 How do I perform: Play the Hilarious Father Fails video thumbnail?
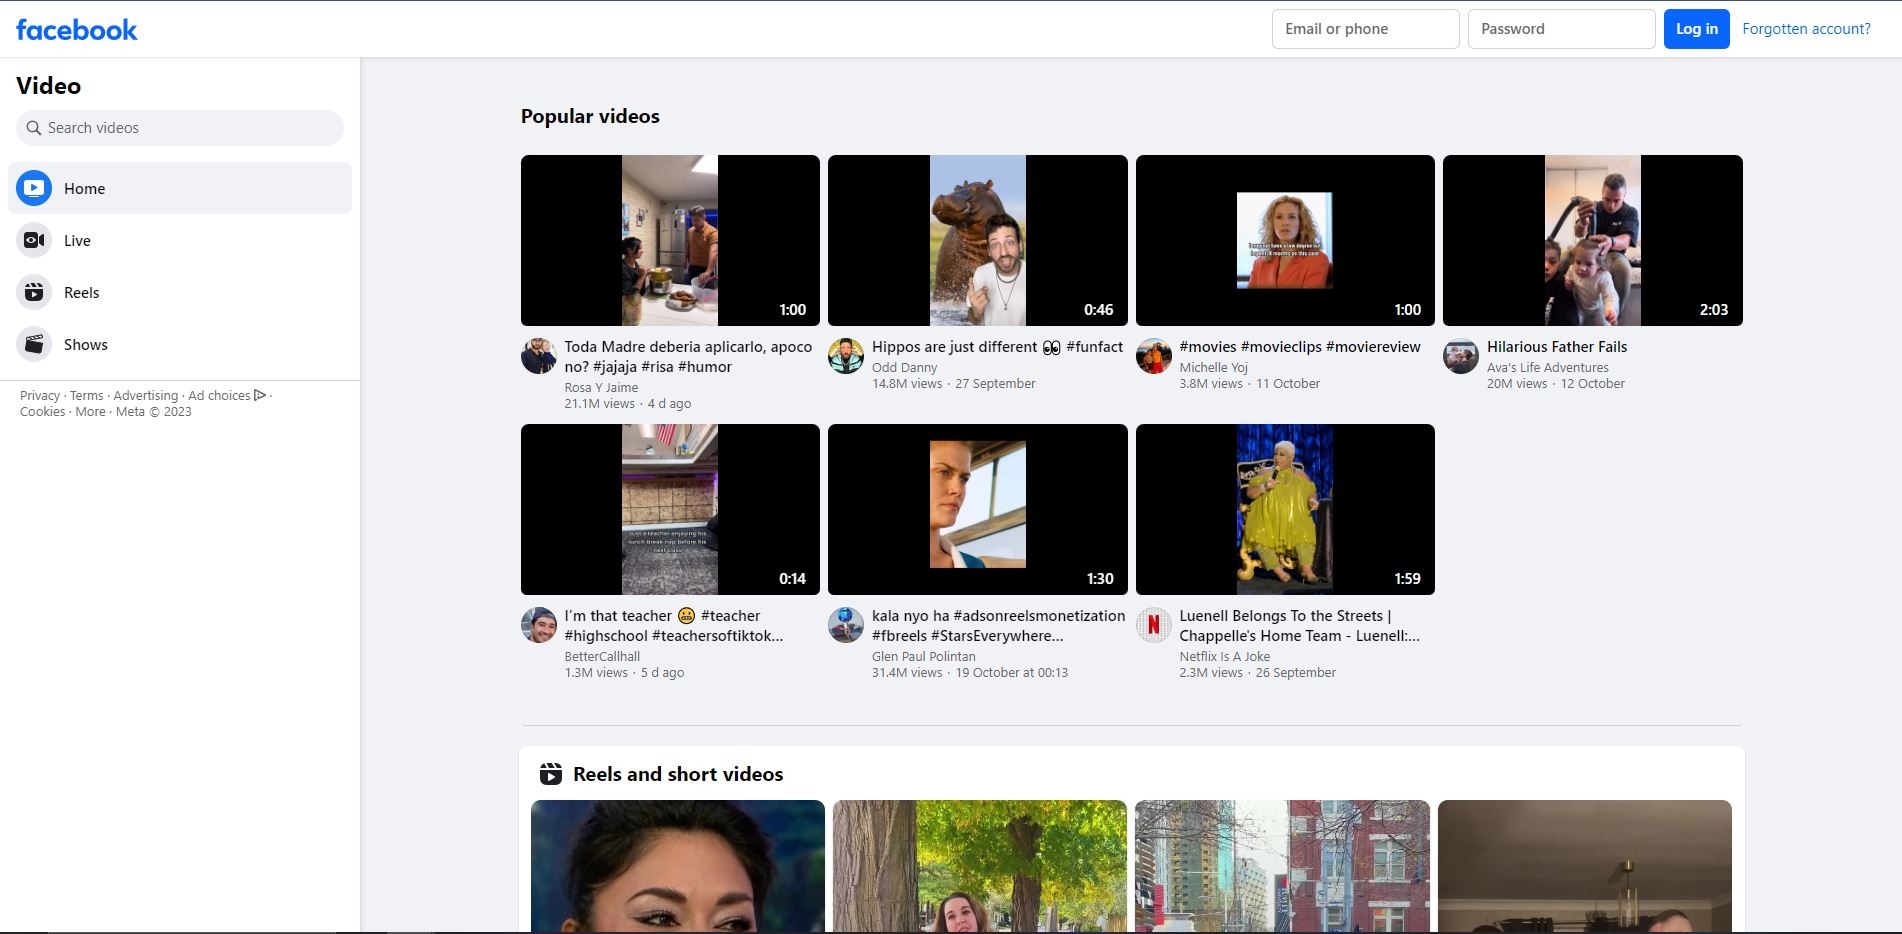pos(1593,240)
